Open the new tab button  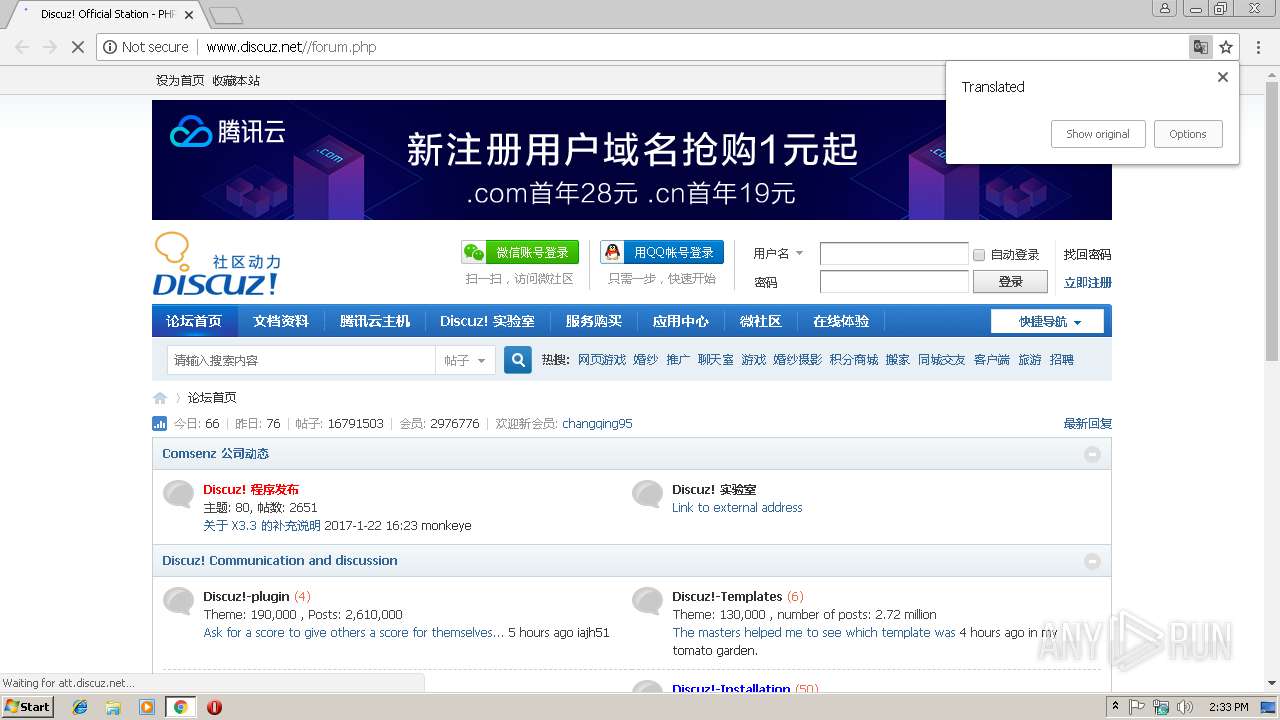[x=226, y=15]
